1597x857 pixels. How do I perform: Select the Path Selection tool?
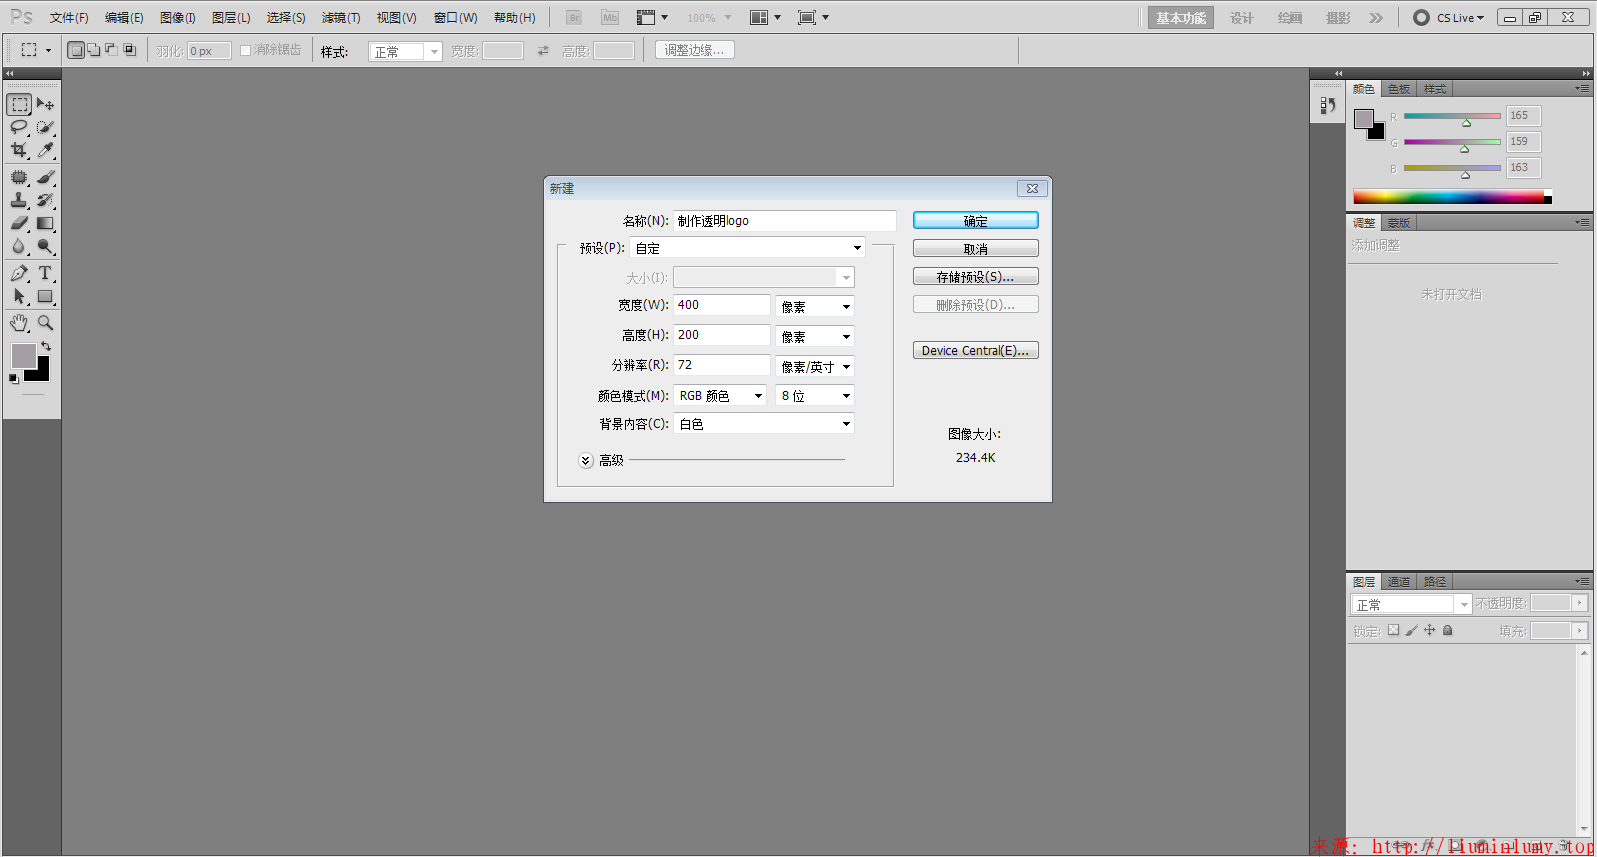click(19, 296)
